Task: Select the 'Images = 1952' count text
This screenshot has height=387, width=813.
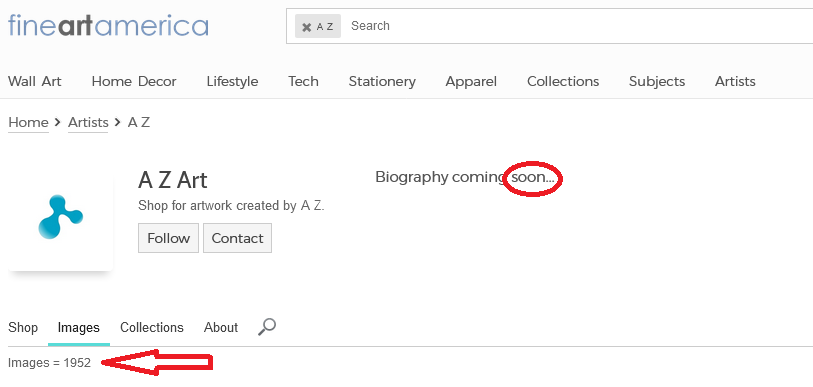Action: coord(49,363)
